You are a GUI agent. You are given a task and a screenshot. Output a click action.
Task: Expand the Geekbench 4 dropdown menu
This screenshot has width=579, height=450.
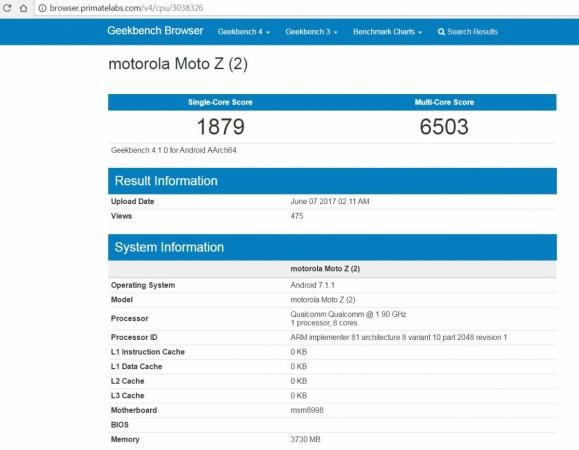pos(244,32)
